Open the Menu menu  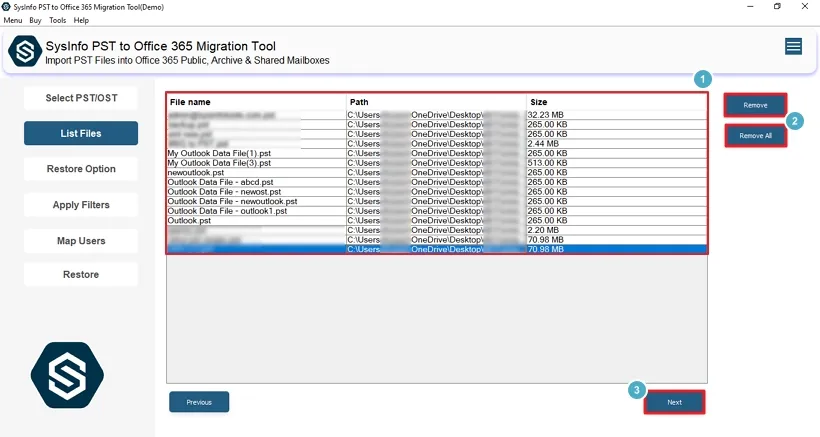pos(13,20)
